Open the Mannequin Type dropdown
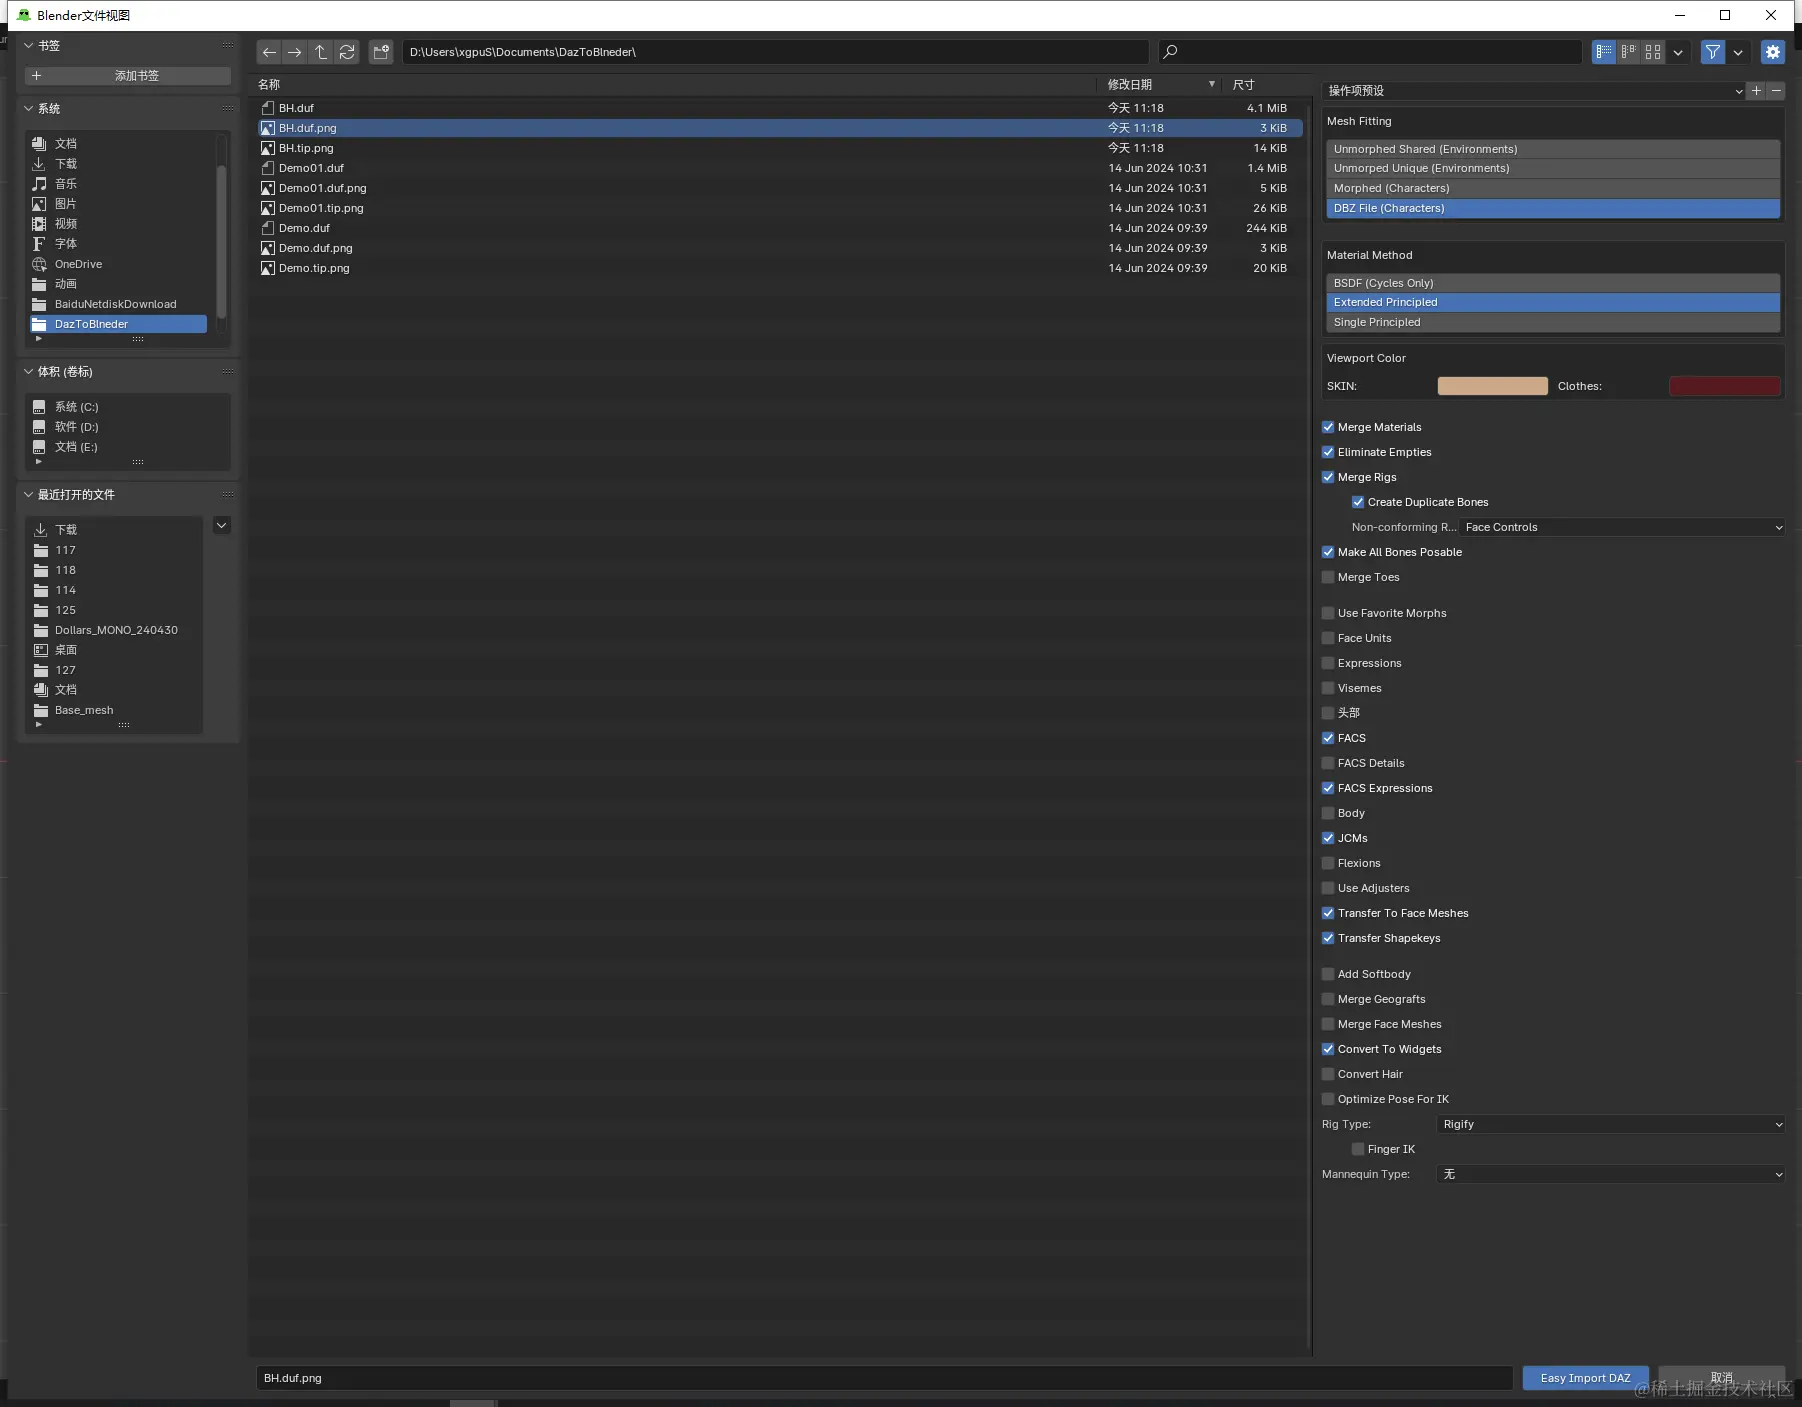This screenshot has width=1802, height=1407. click(1611, 1174)
